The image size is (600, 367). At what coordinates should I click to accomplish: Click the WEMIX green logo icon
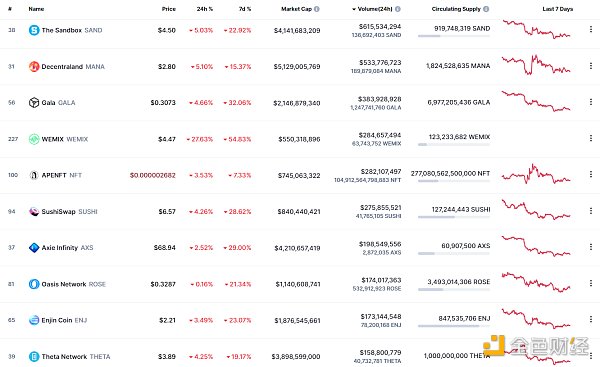(34, 139)
